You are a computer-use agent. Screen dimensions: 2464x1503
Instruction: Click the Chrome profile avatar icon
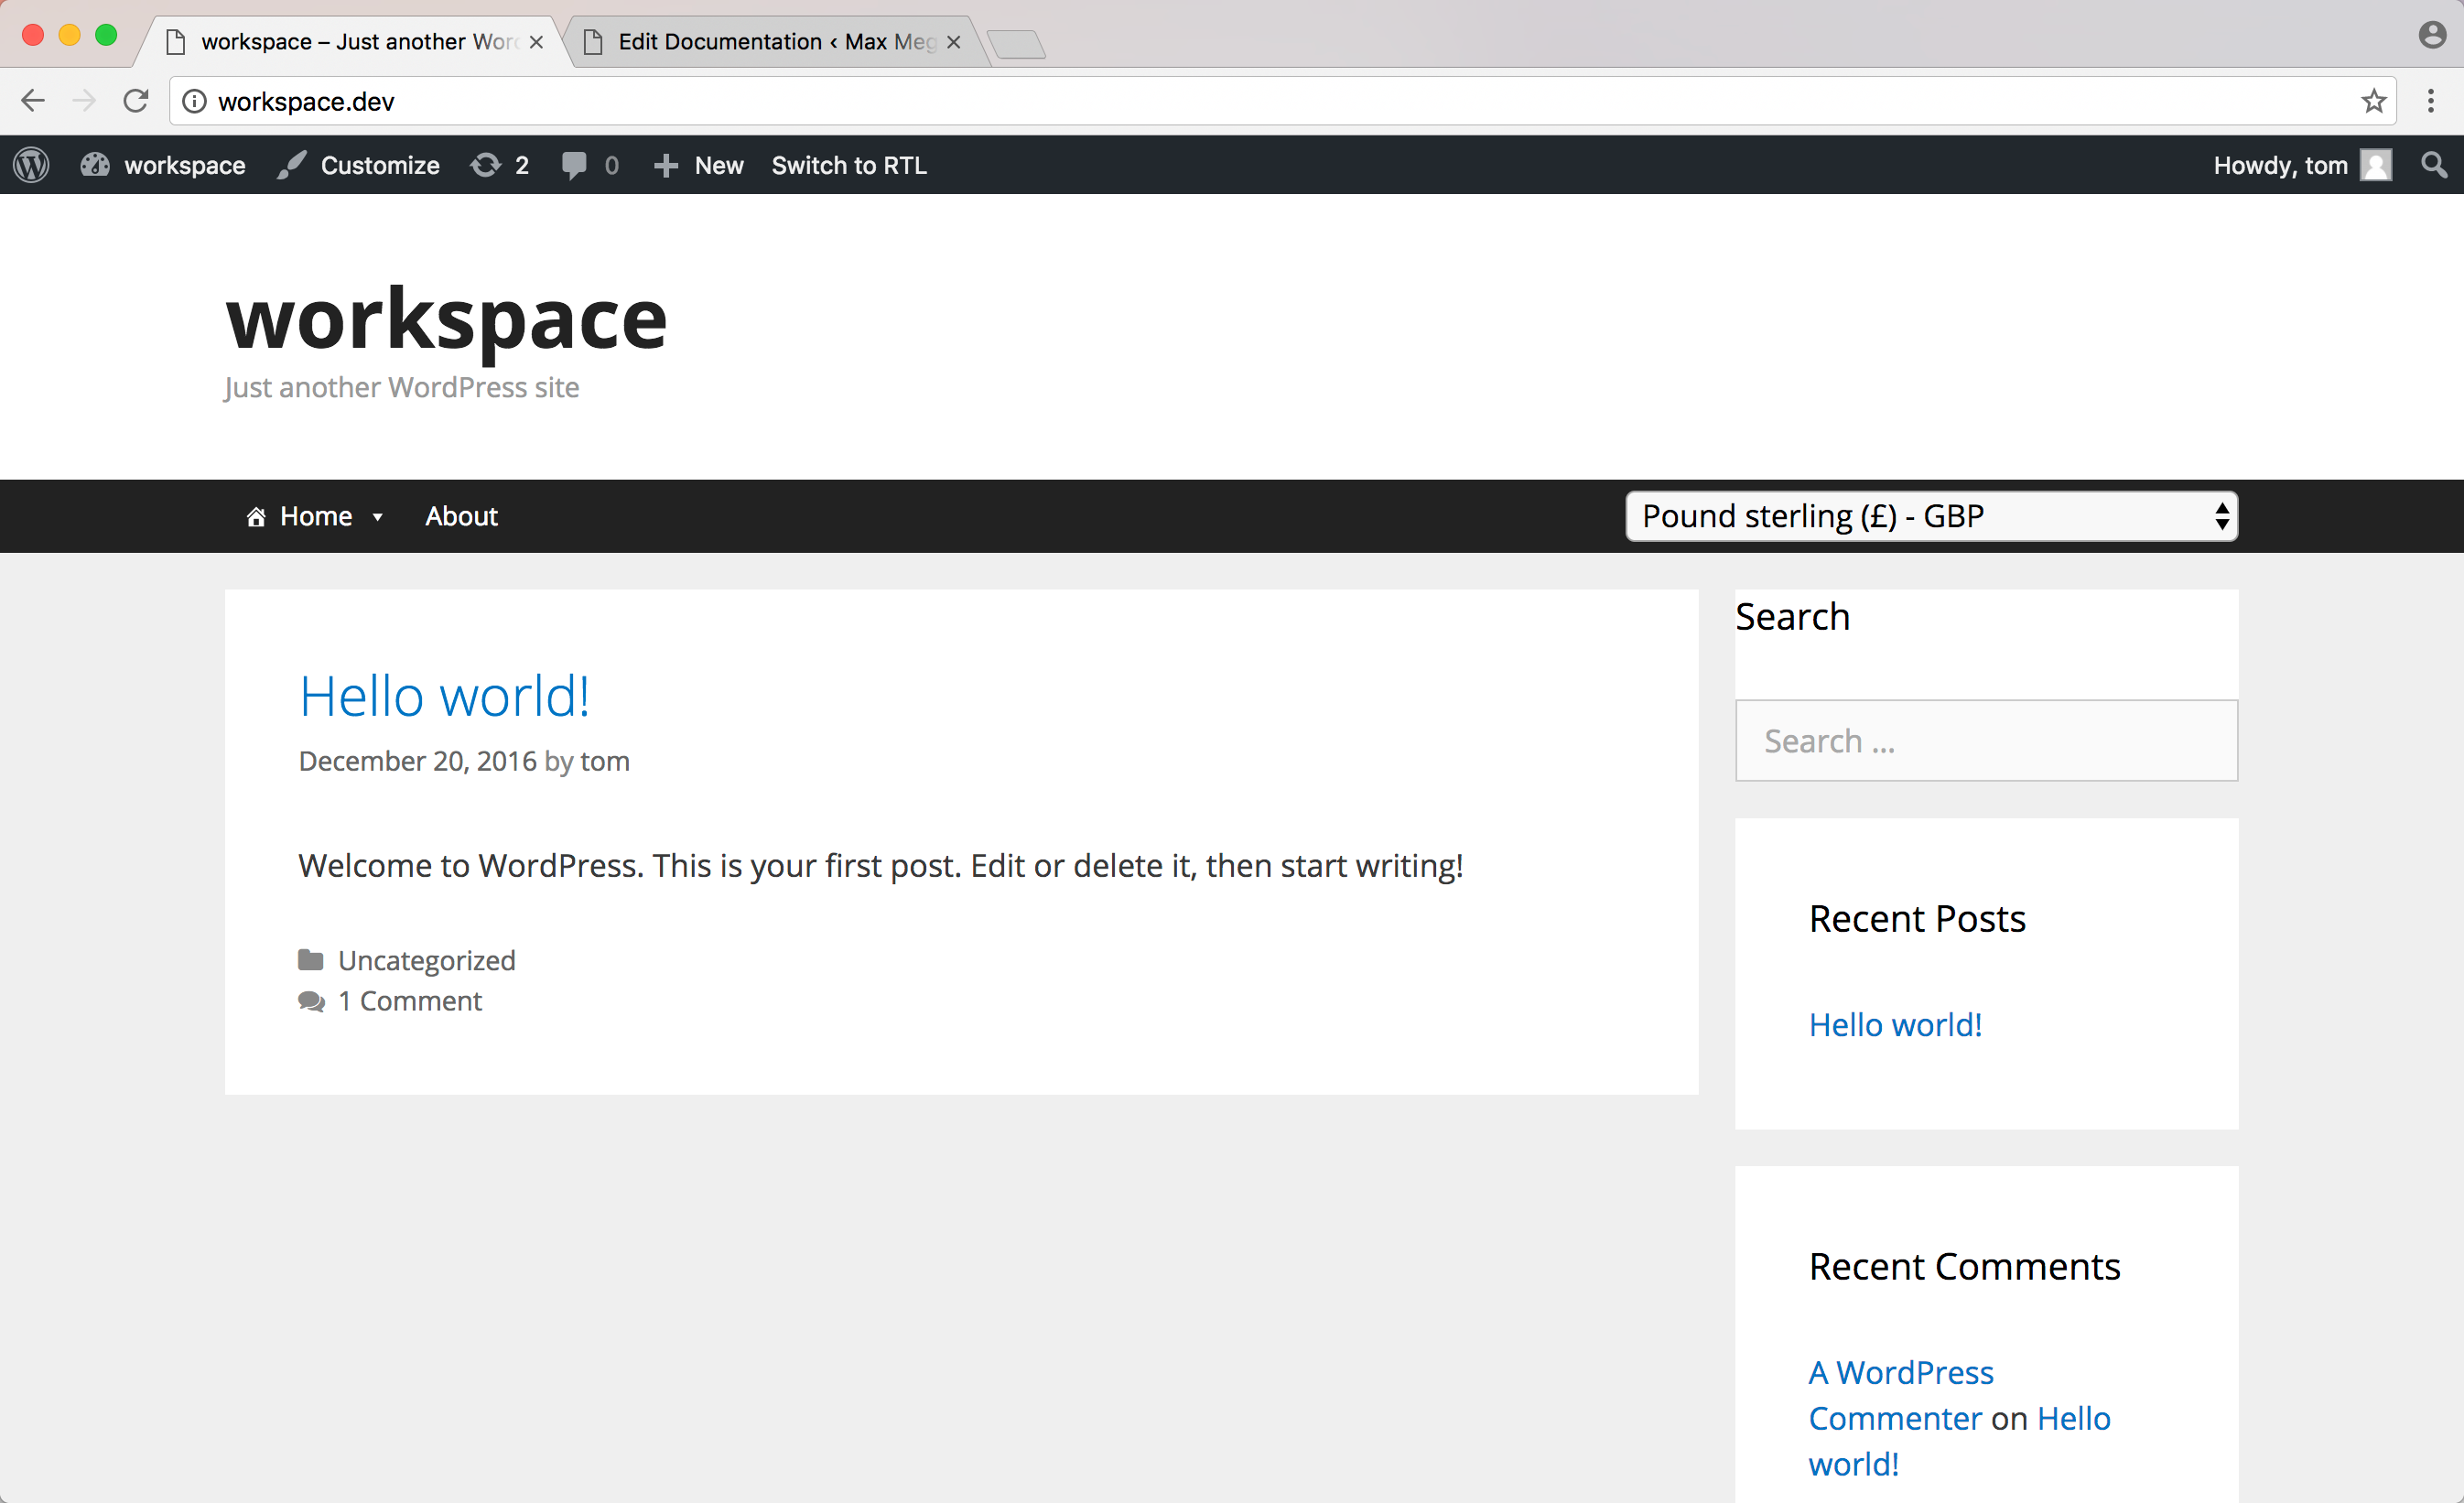click(x=2432, y=35)
